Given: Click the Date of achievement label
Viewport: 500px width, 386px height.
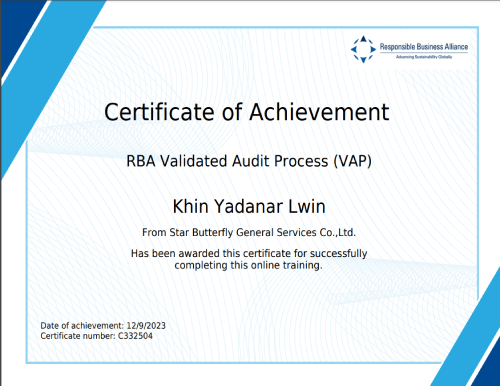Looking at the screenshot, I should pyautogui.click(x=82, y=326).
